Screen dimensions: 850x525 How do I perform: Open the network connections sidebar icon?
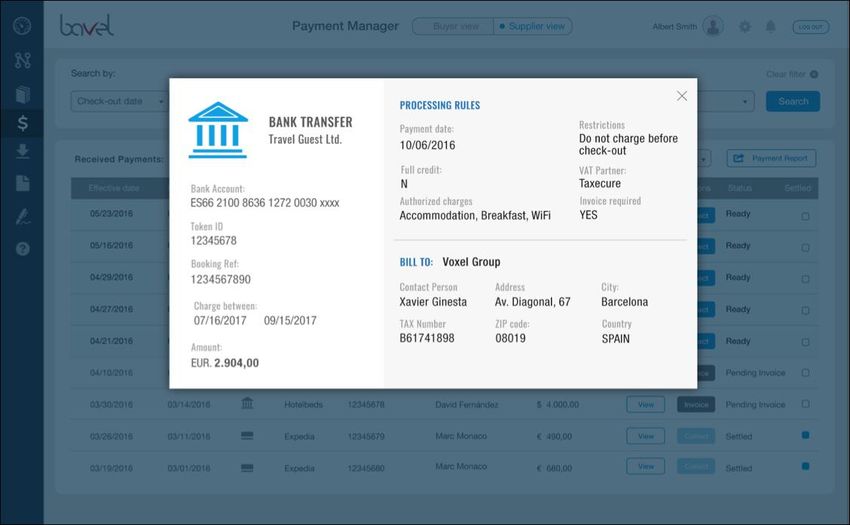pyautogui.click(x=22, y=60)
